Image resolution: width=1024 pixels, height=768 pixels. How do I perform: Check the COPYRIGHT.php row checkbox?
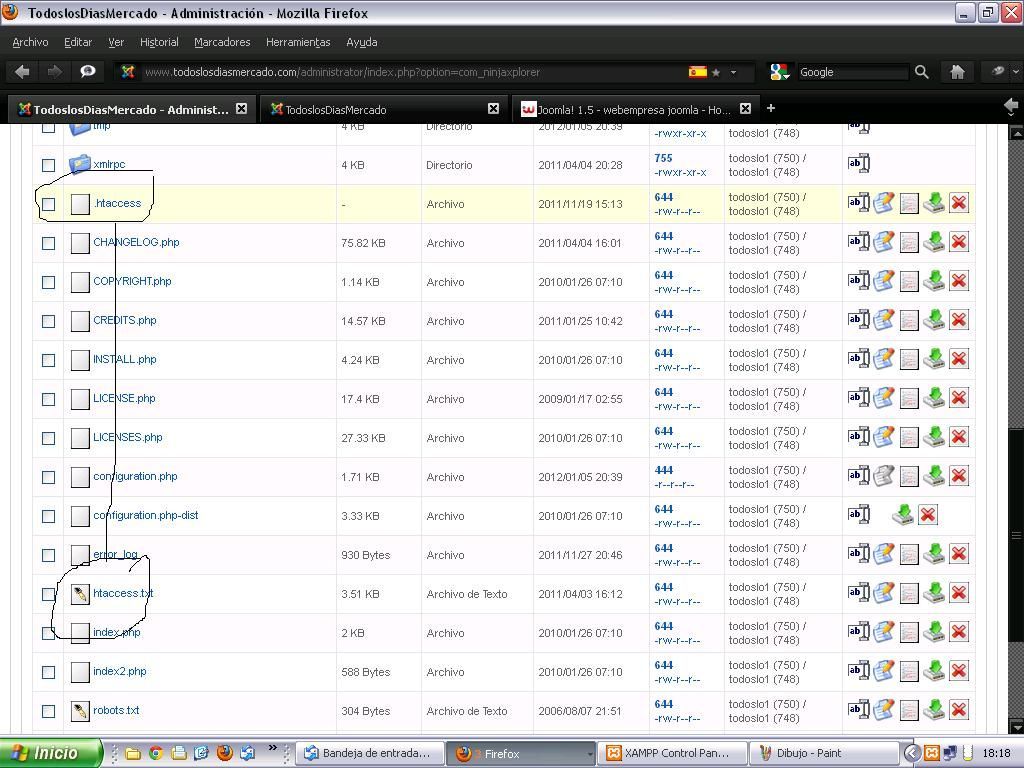coord(48,282)
